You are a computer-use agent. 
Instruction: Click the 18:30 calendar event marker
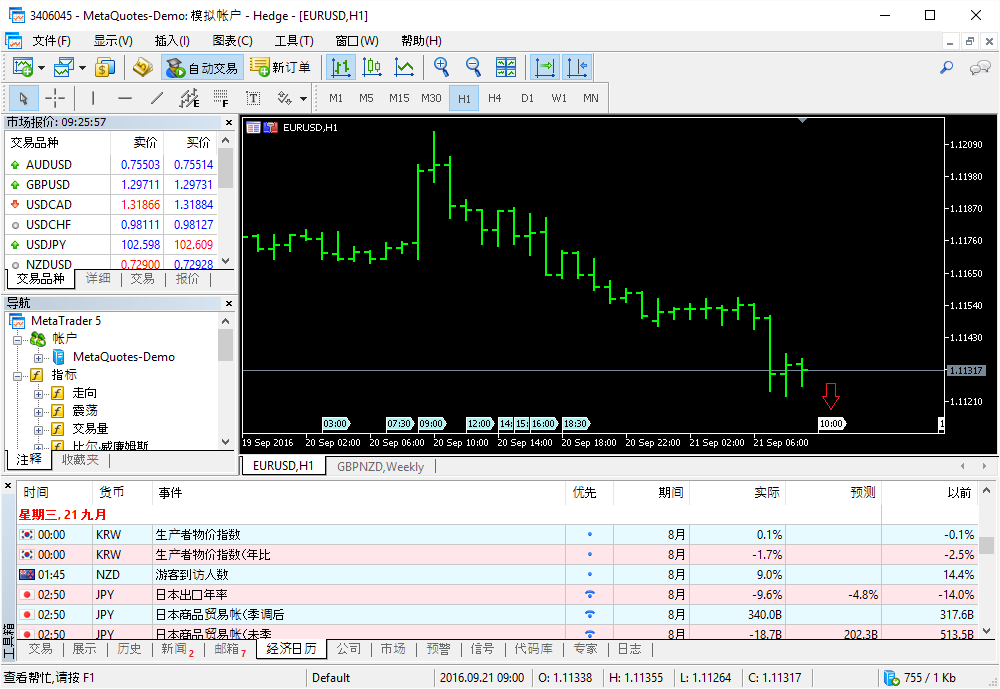(576, 424)
